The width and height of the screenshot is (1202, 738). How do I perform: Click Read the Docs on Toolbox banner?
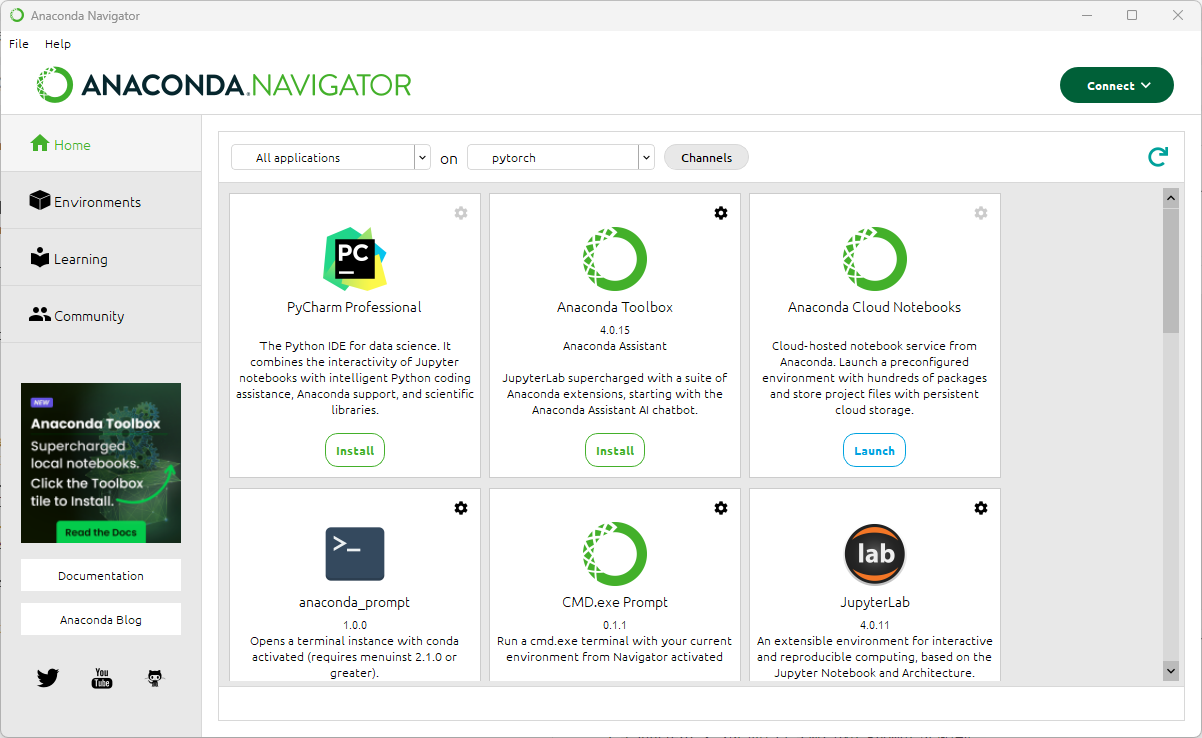[101, 532]
